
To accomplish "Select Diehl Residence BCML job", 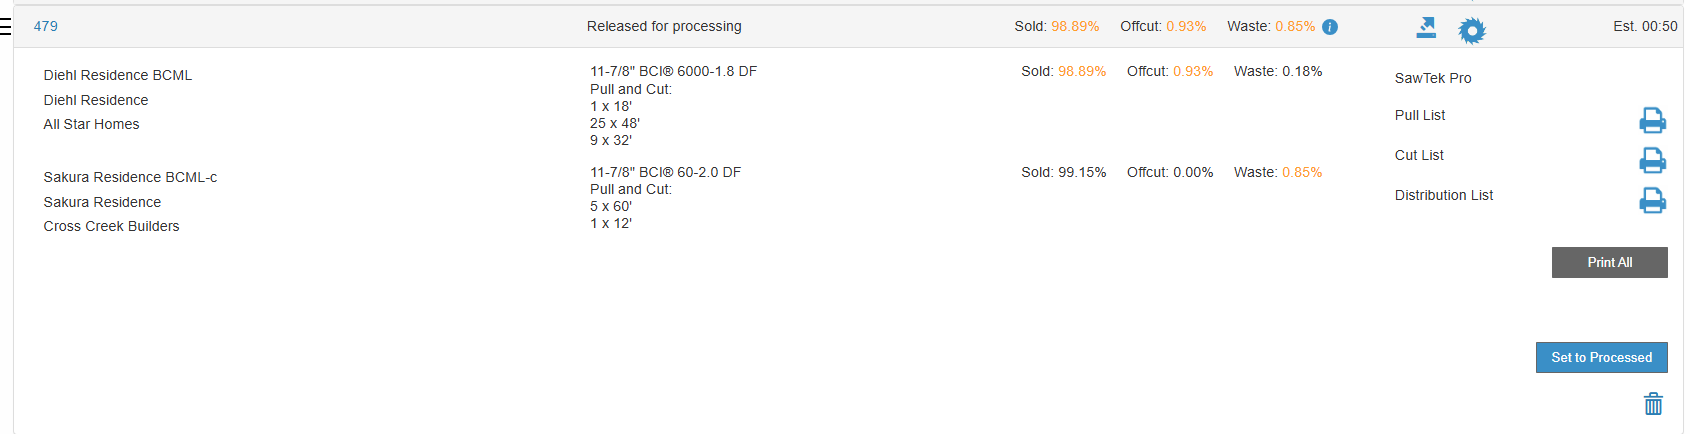I will (x=118, y=75).
